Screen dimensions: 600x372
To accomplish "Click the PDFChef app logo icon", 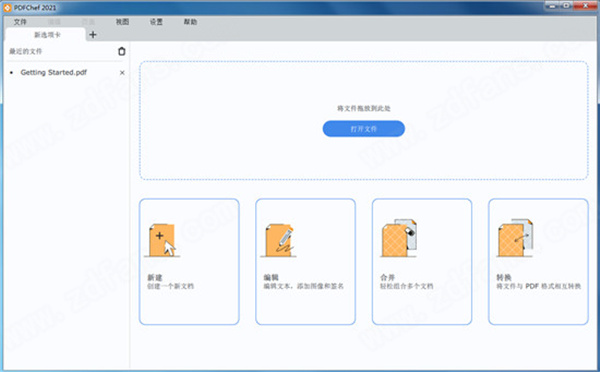I will (x=7, y=7).
